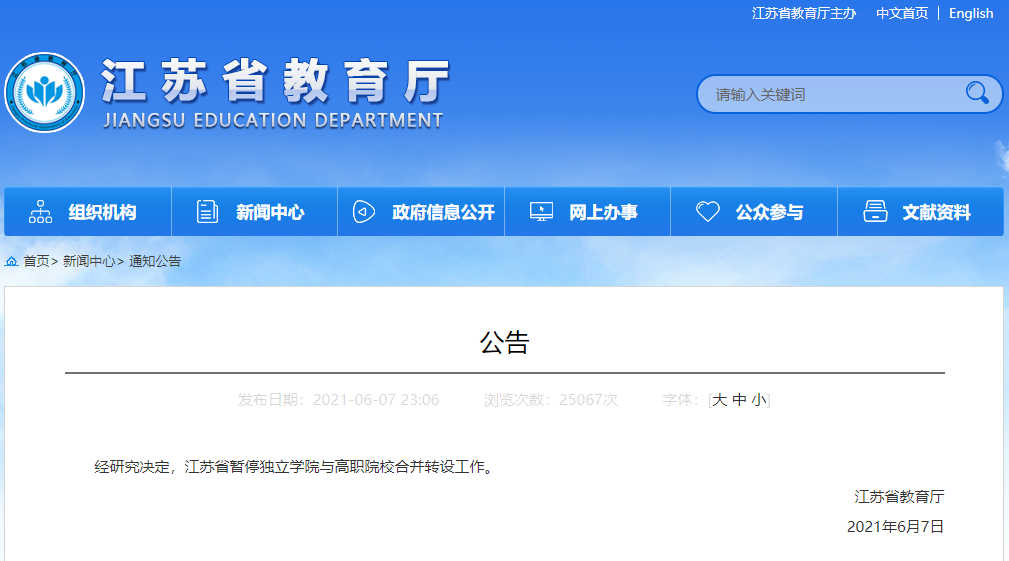The width and height of the screenshot is (1009, 561).
Task: Open the 政府信息公开 menu label
Action: point(443,212)
